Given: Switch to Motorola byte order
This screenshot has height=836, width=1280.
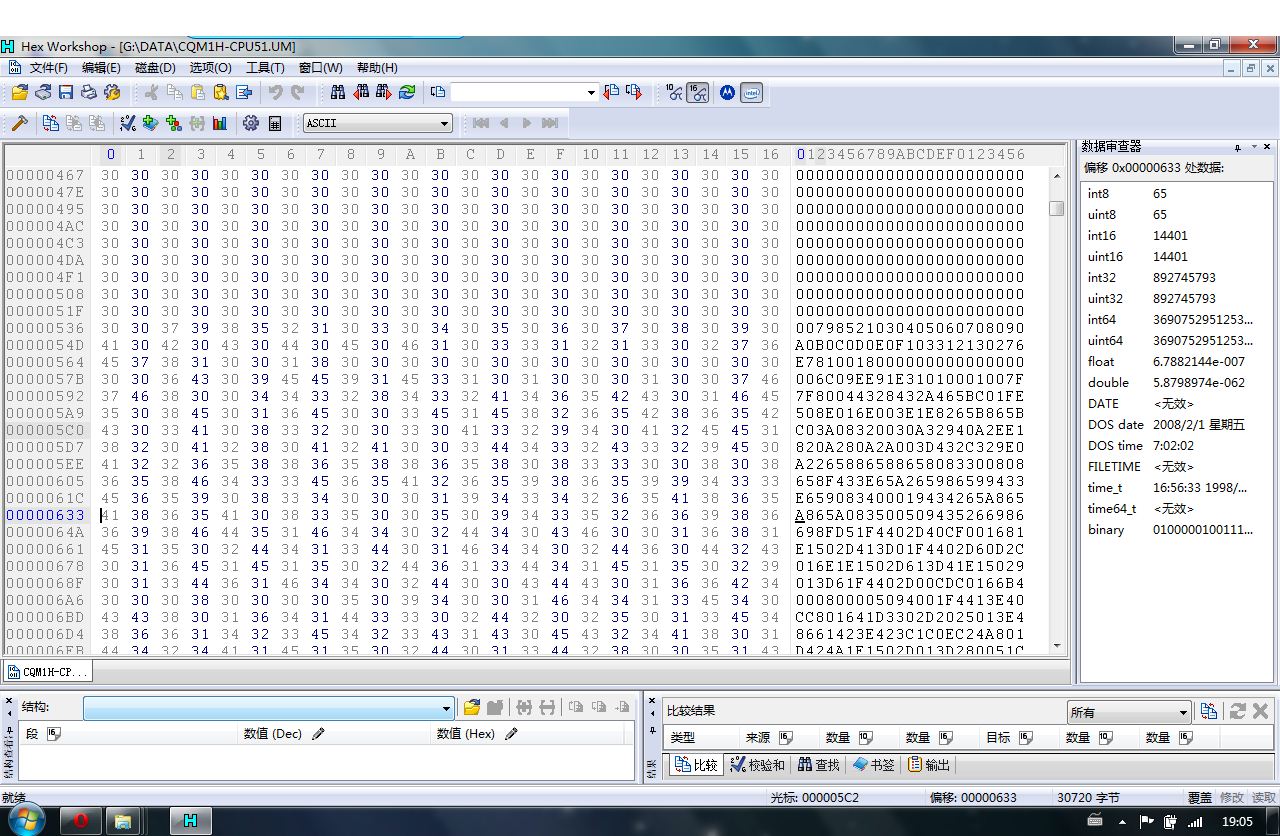Looking at the screenshot, I should 727,92.
